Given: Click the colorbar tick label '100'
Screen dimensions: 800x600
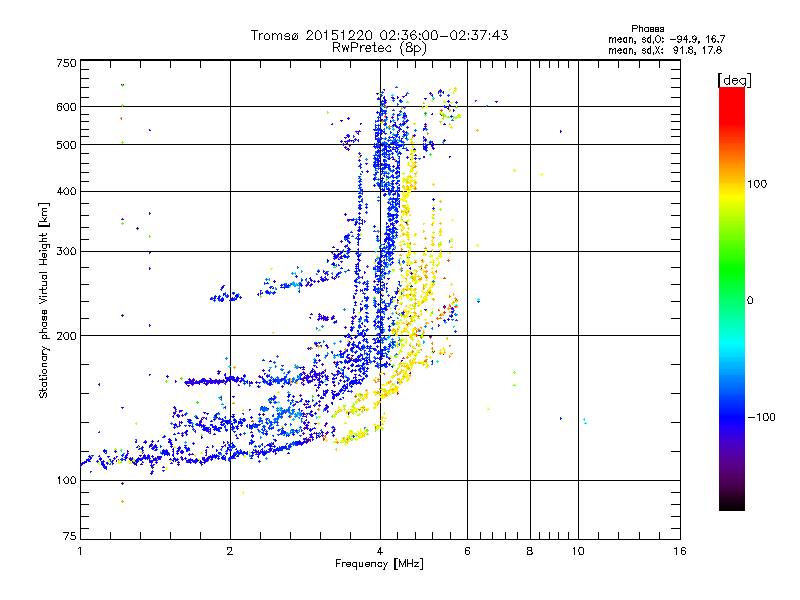Looking at the screenshot, I should [757, 184].
